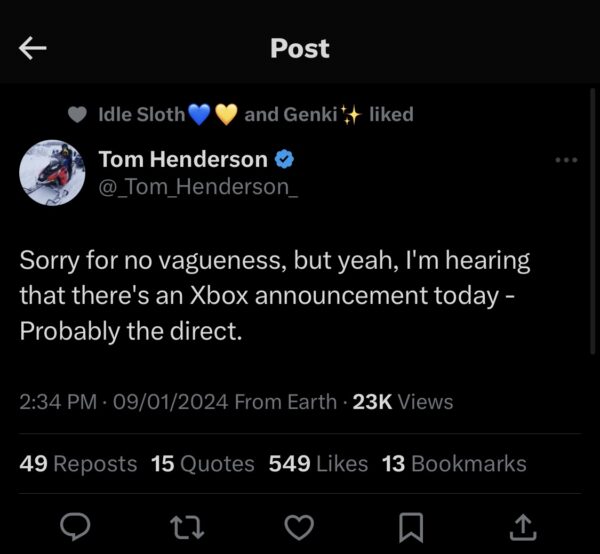Go back using the left arrow
The width and height of the screenshot is (600, 554).
[x=34, y=48]
